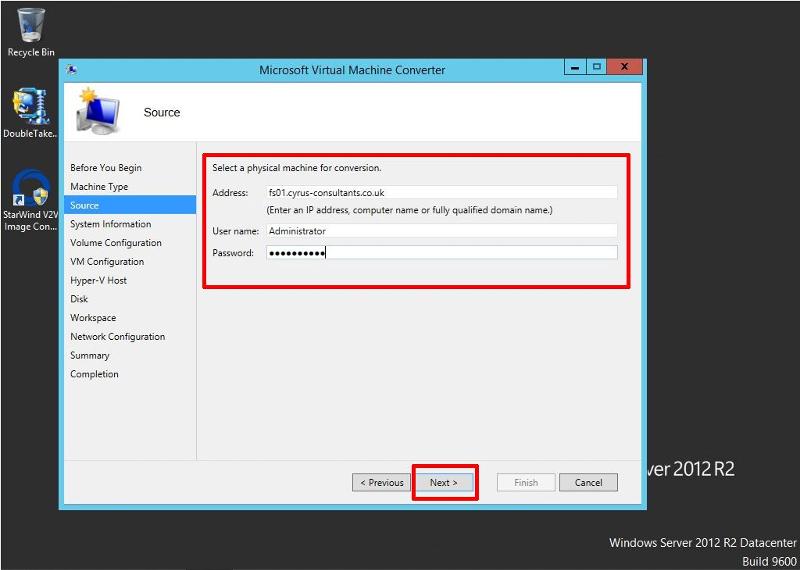
Task: Click the Address input field
Action: click(441, 193)
